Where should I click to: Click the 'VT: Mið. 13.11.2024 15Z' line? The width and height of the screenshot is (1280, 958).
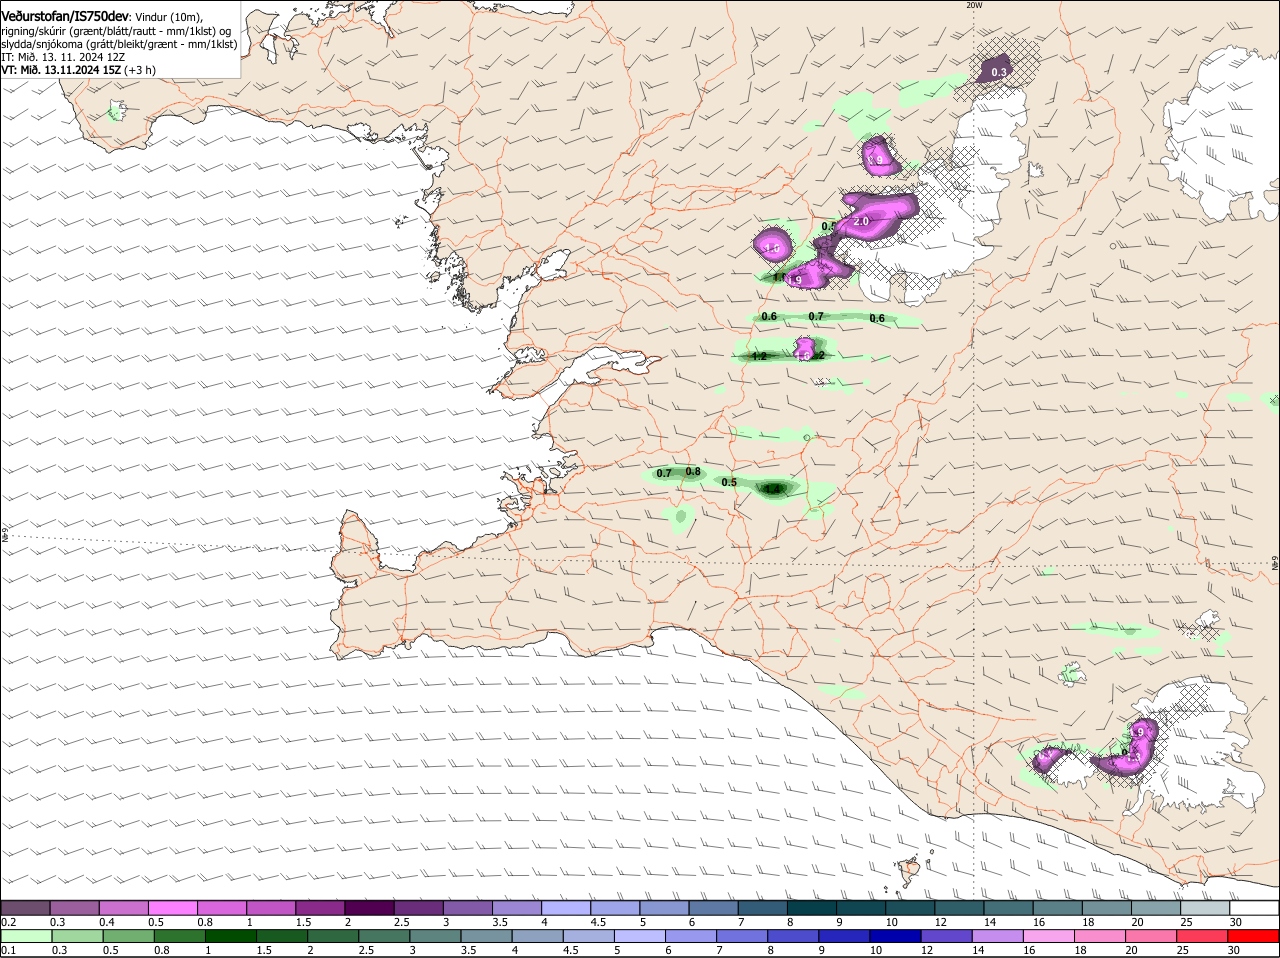click(x=61, y=70)
